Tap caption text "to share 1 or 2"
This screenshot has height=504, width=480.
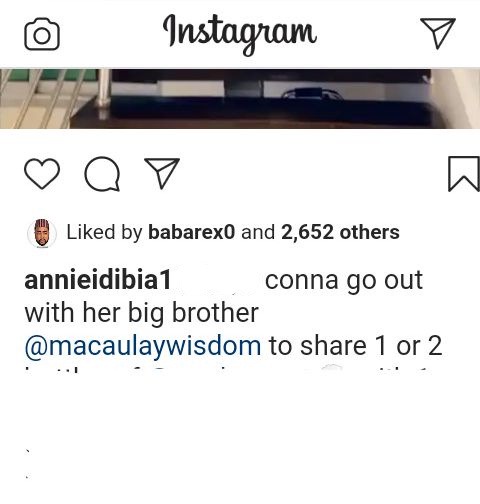pyautogui.click(x=355, y=346)
